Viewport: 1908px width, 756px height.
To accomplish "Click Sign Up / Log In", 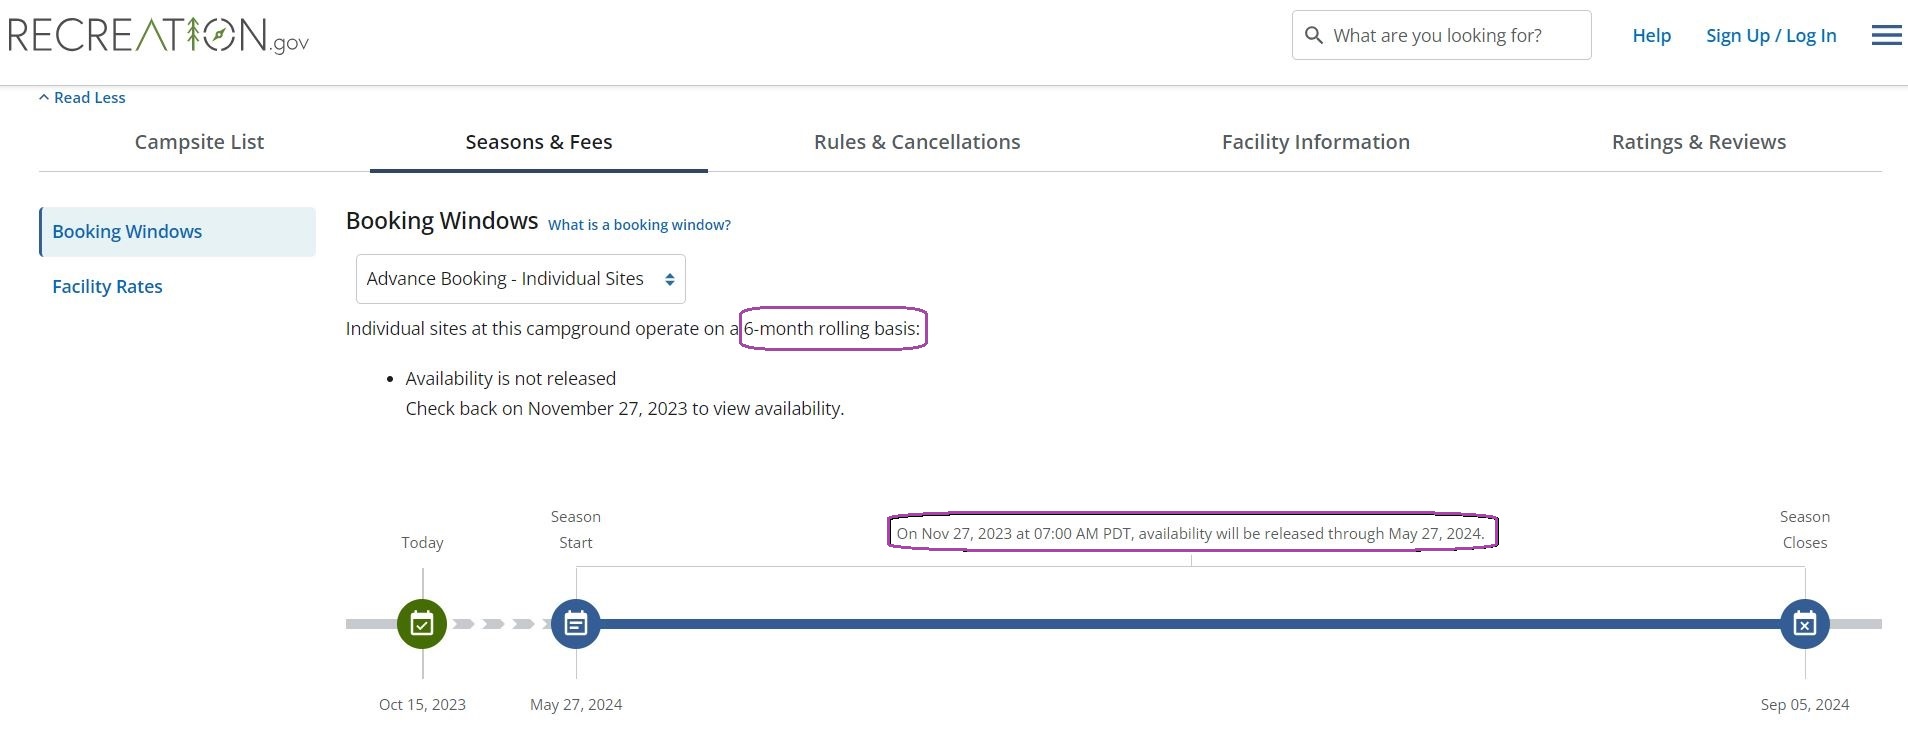I will coord(1770,36).
